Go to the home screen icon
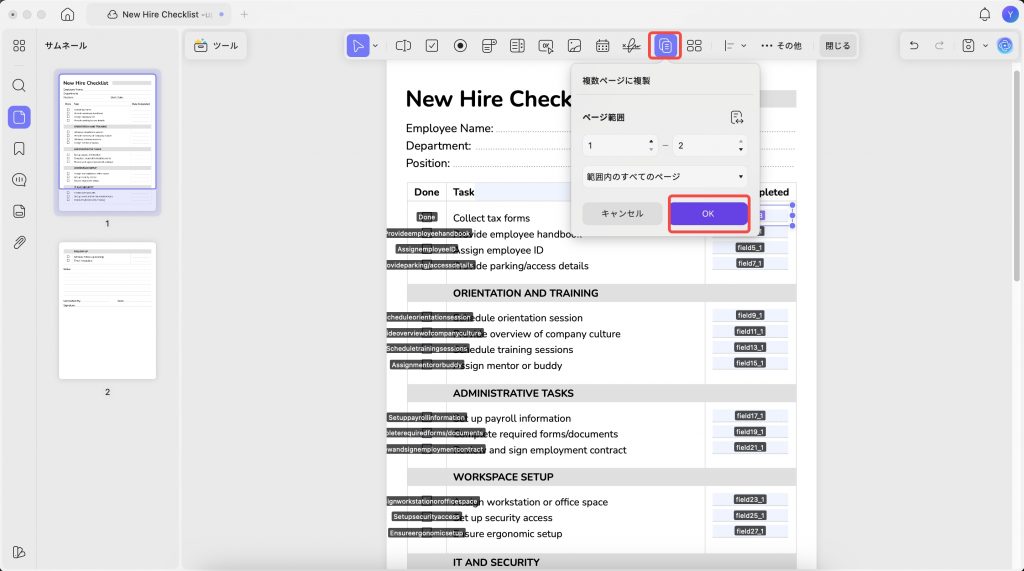 click(67, 14)
